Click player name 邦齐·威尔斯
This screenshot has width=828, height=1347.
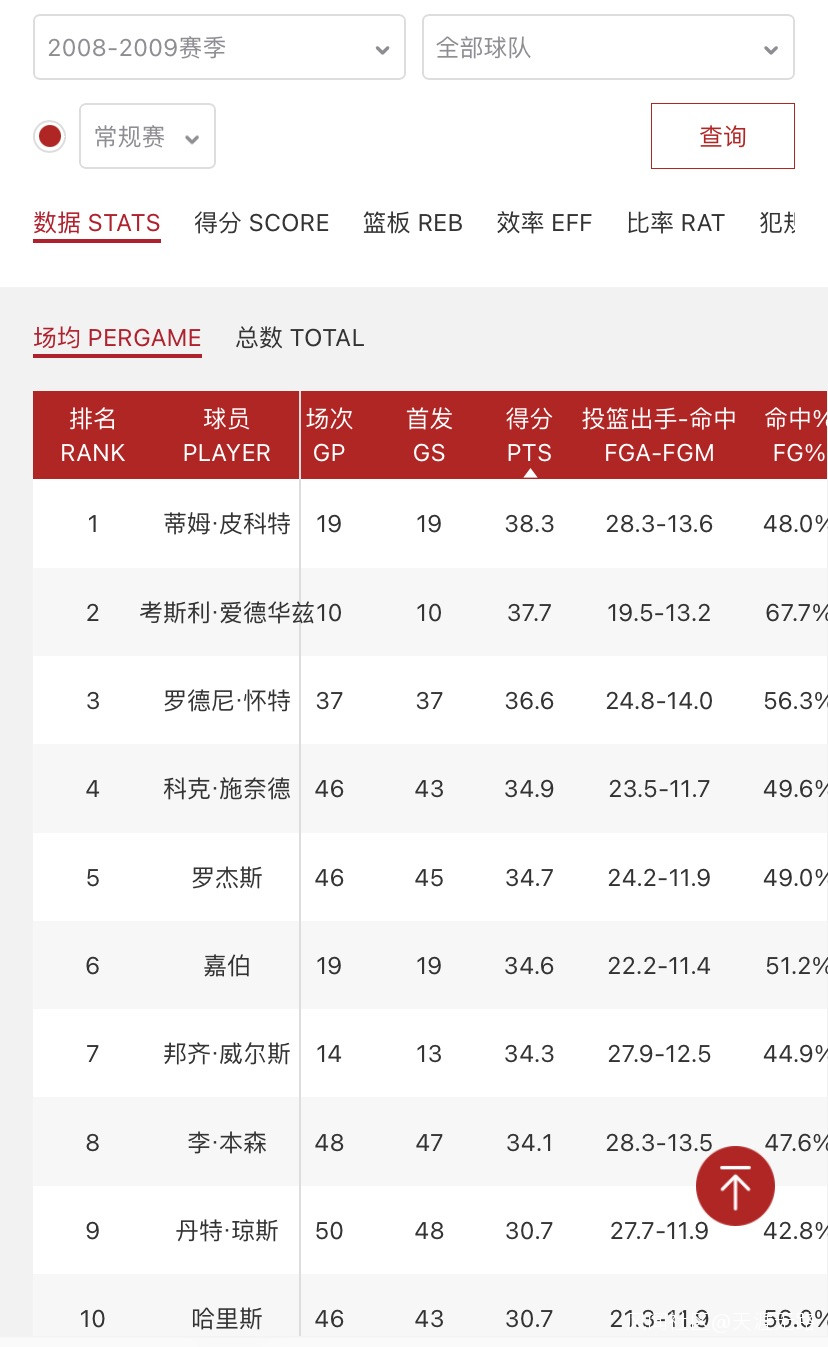pyautogui.click(x=227, y=1054)
